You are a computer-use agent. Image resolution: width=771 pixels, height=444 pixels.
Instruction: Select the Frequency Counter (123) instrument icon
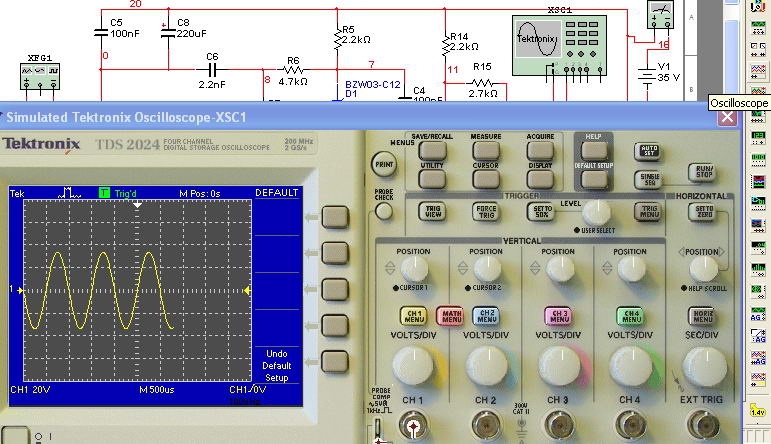point(758,137)
